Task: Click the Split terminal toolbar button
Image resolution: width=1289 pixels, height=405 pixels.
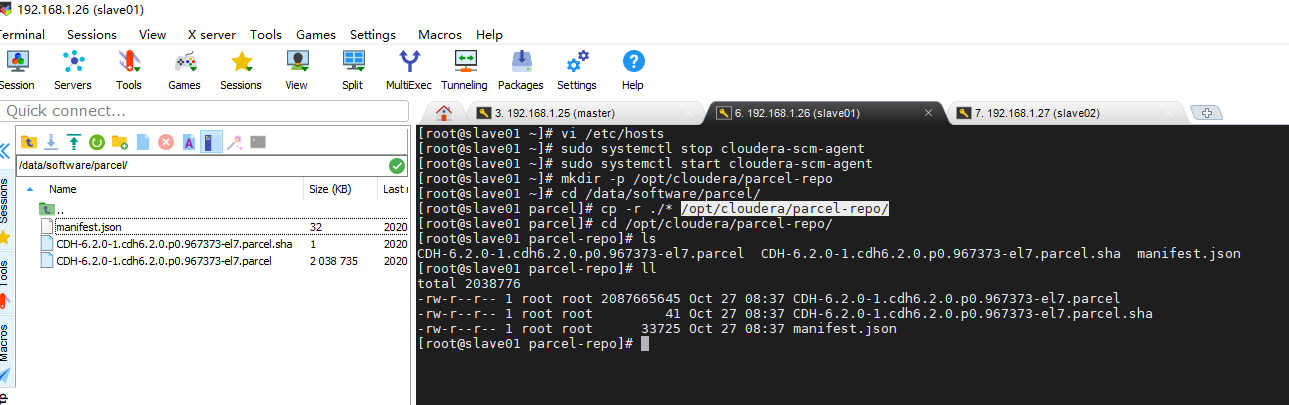Action: click(353, 70)
